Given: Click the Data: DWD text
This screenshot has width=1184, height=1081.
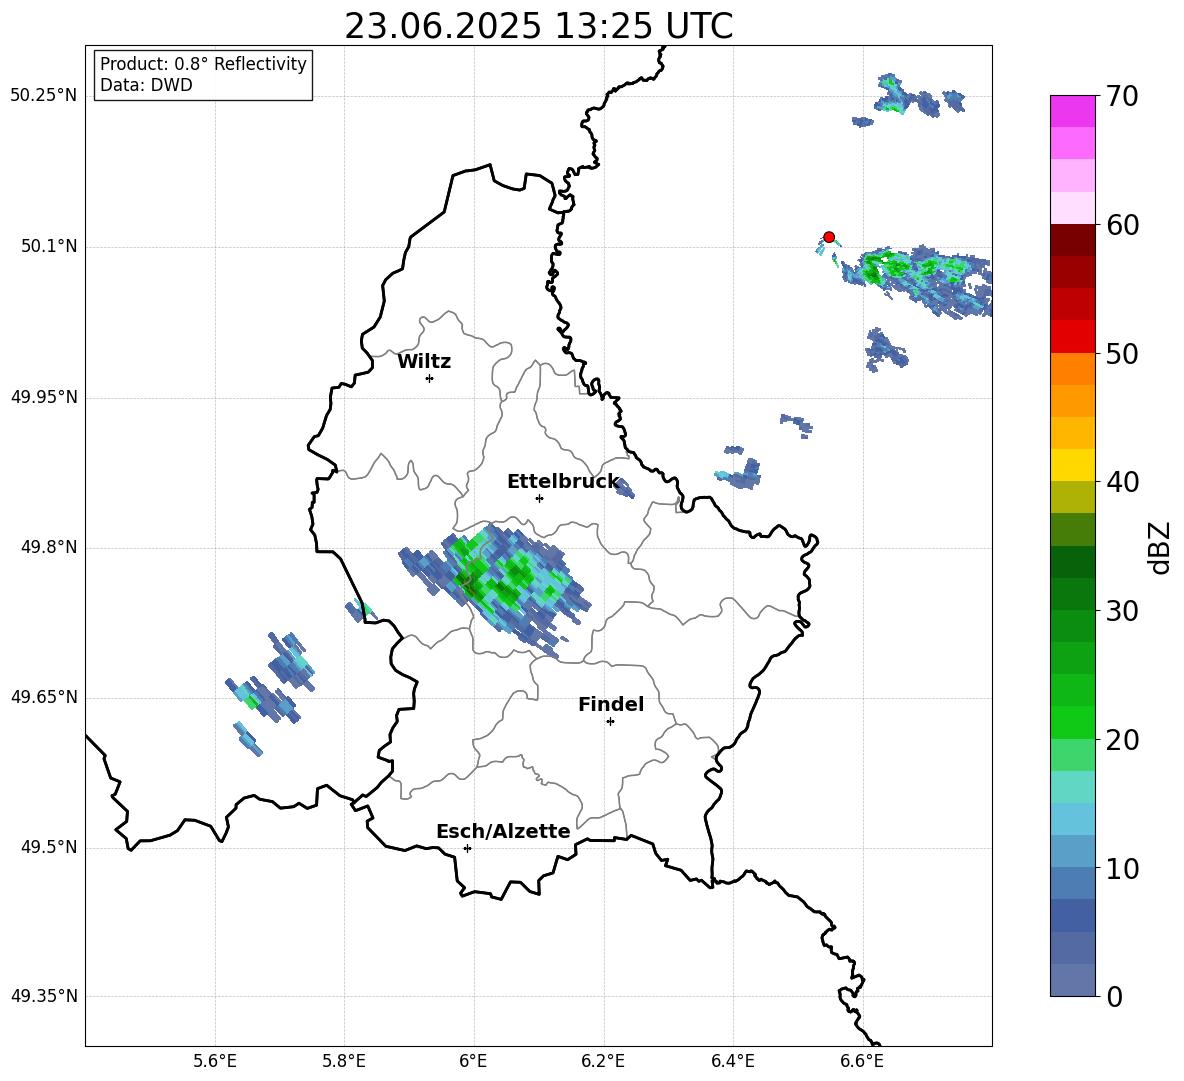Looking at the screenshot, I should 146,85.
